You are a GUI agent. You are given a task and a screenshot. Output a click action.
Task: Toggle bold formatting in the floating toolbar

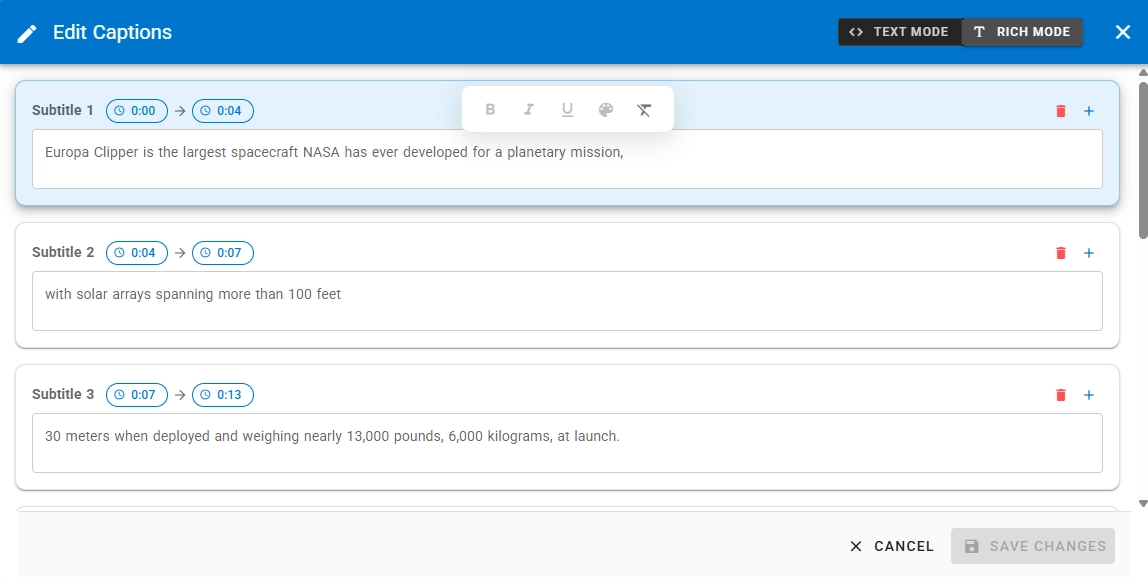click(491, 110)
